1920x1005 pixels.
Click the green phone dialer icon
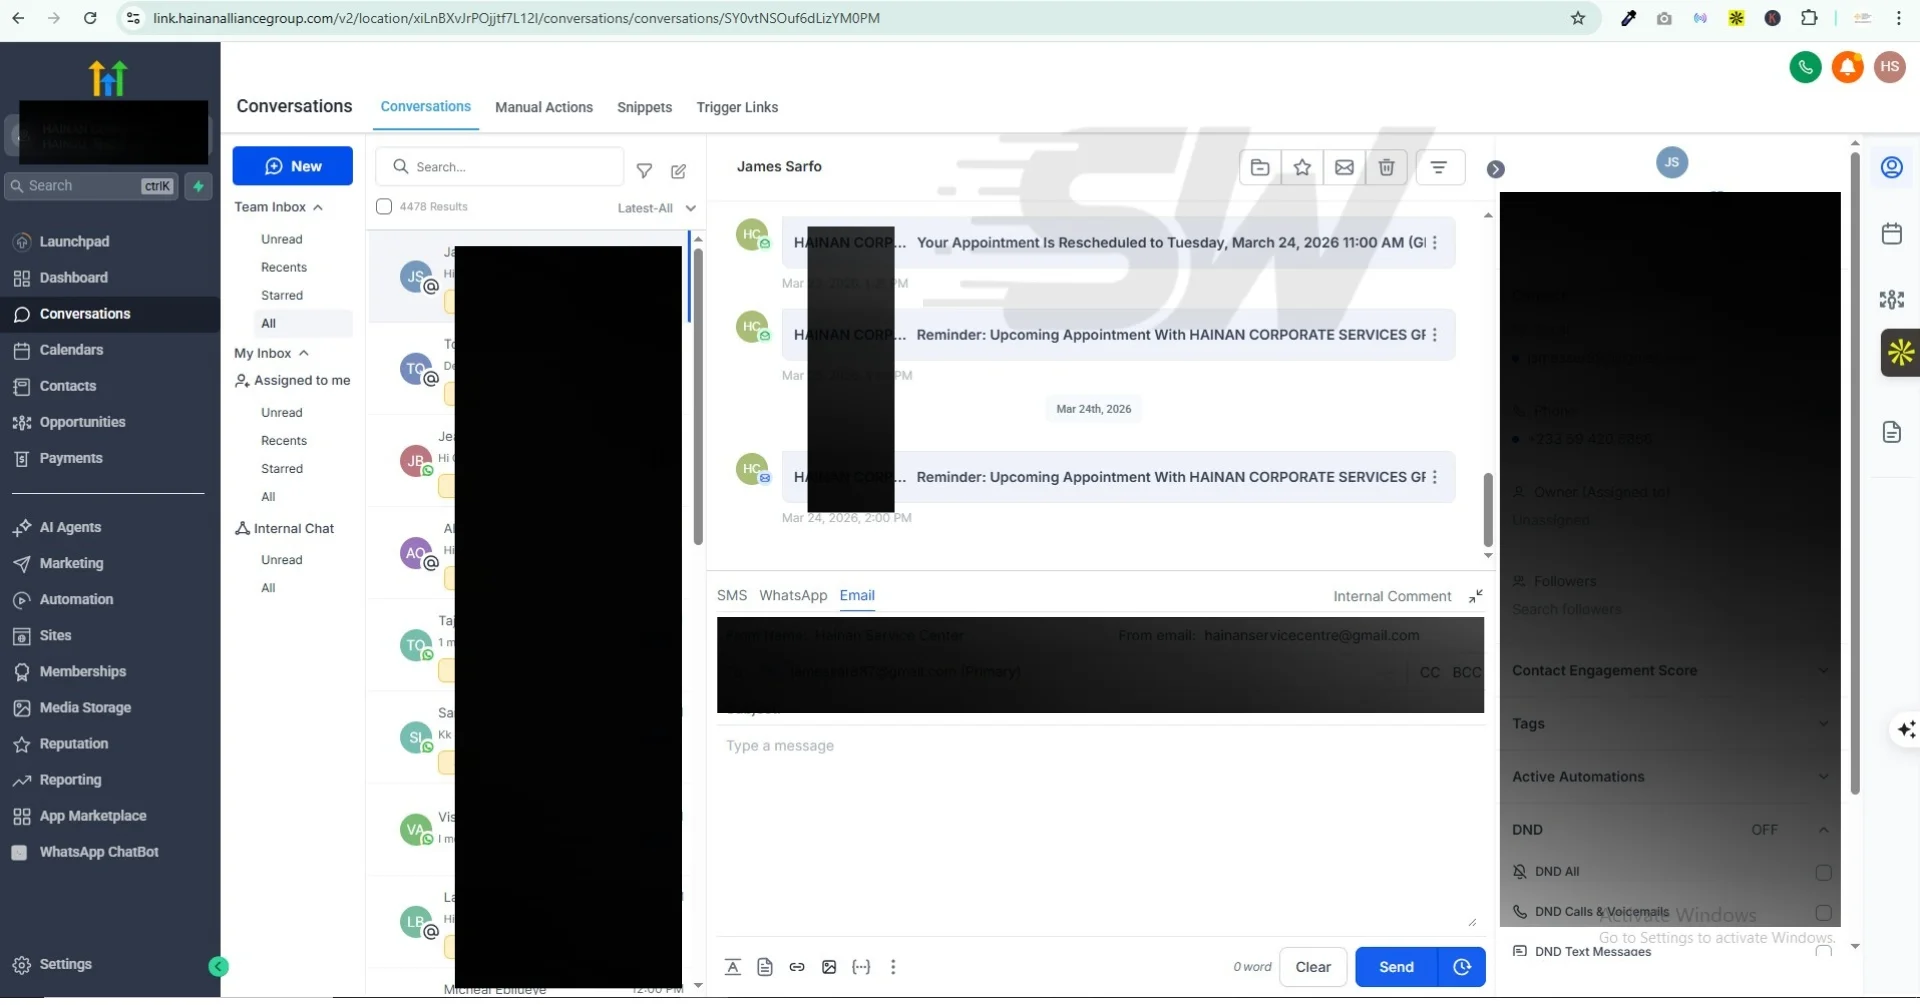pos(1805,67)
